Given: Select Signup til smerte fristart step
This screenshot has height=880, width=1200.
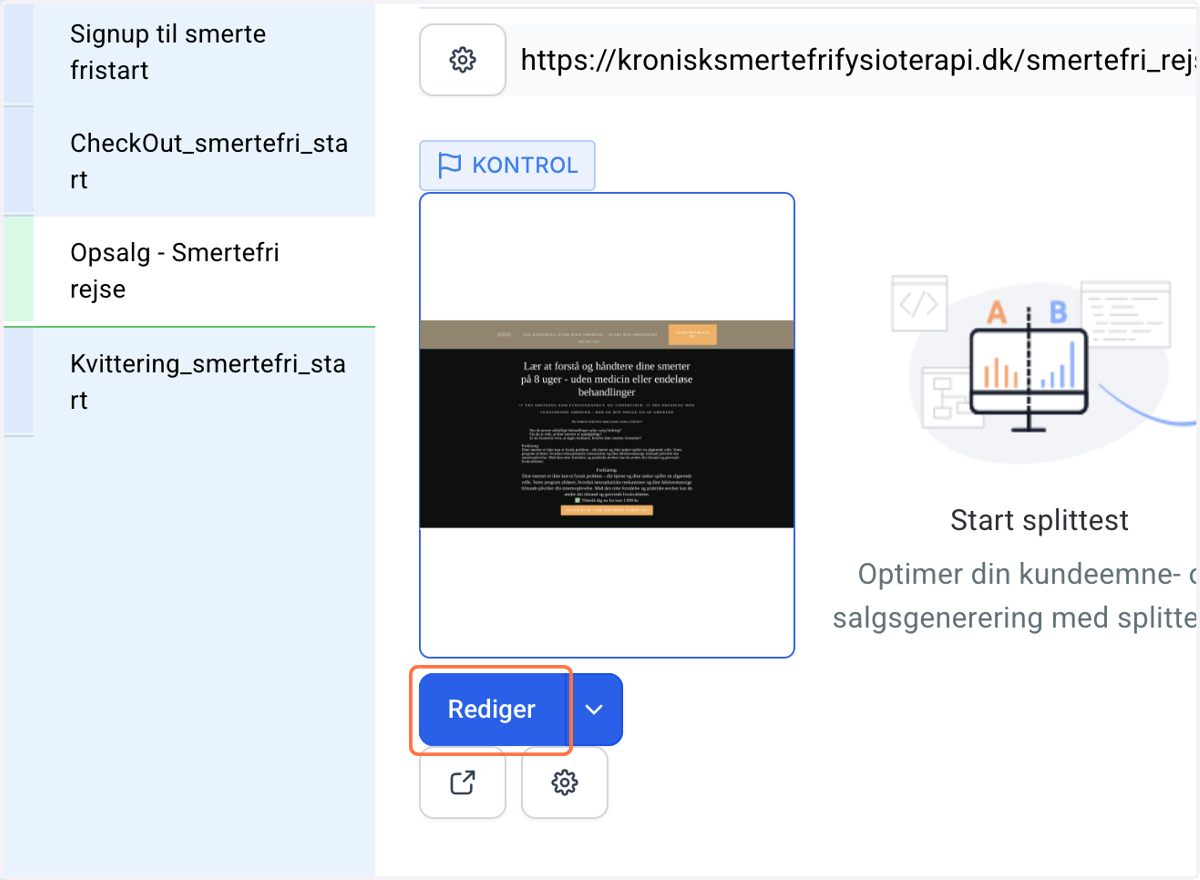Looking at the screenshot, I should click(190, 52).
